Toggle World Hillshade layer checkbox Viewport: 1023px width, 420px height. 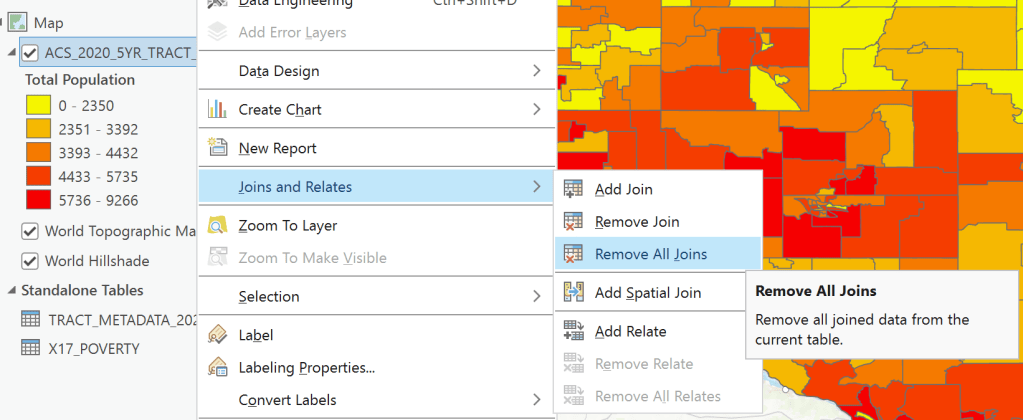coord(30,261)
